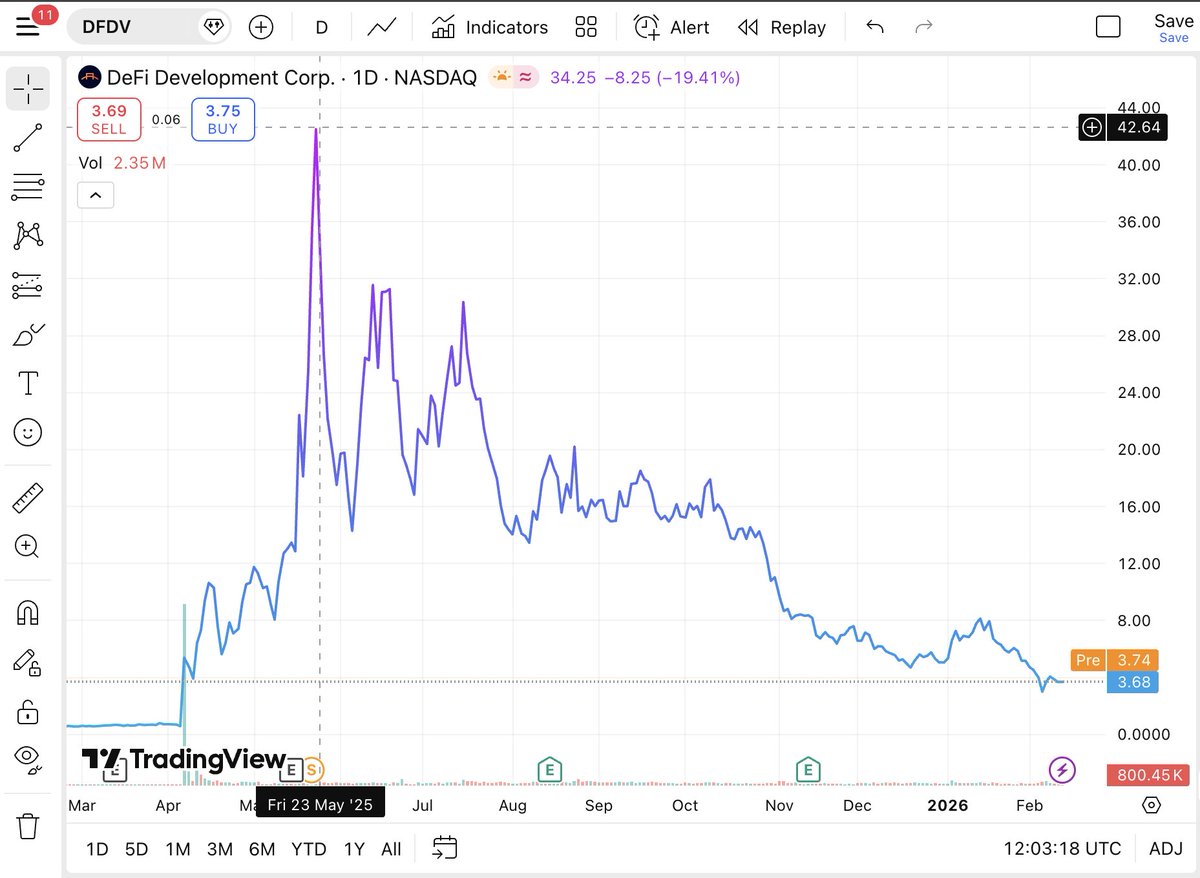Open the emoji icons tool
The width and height of the screenshot is (1200, 878).
click(28, 432)
